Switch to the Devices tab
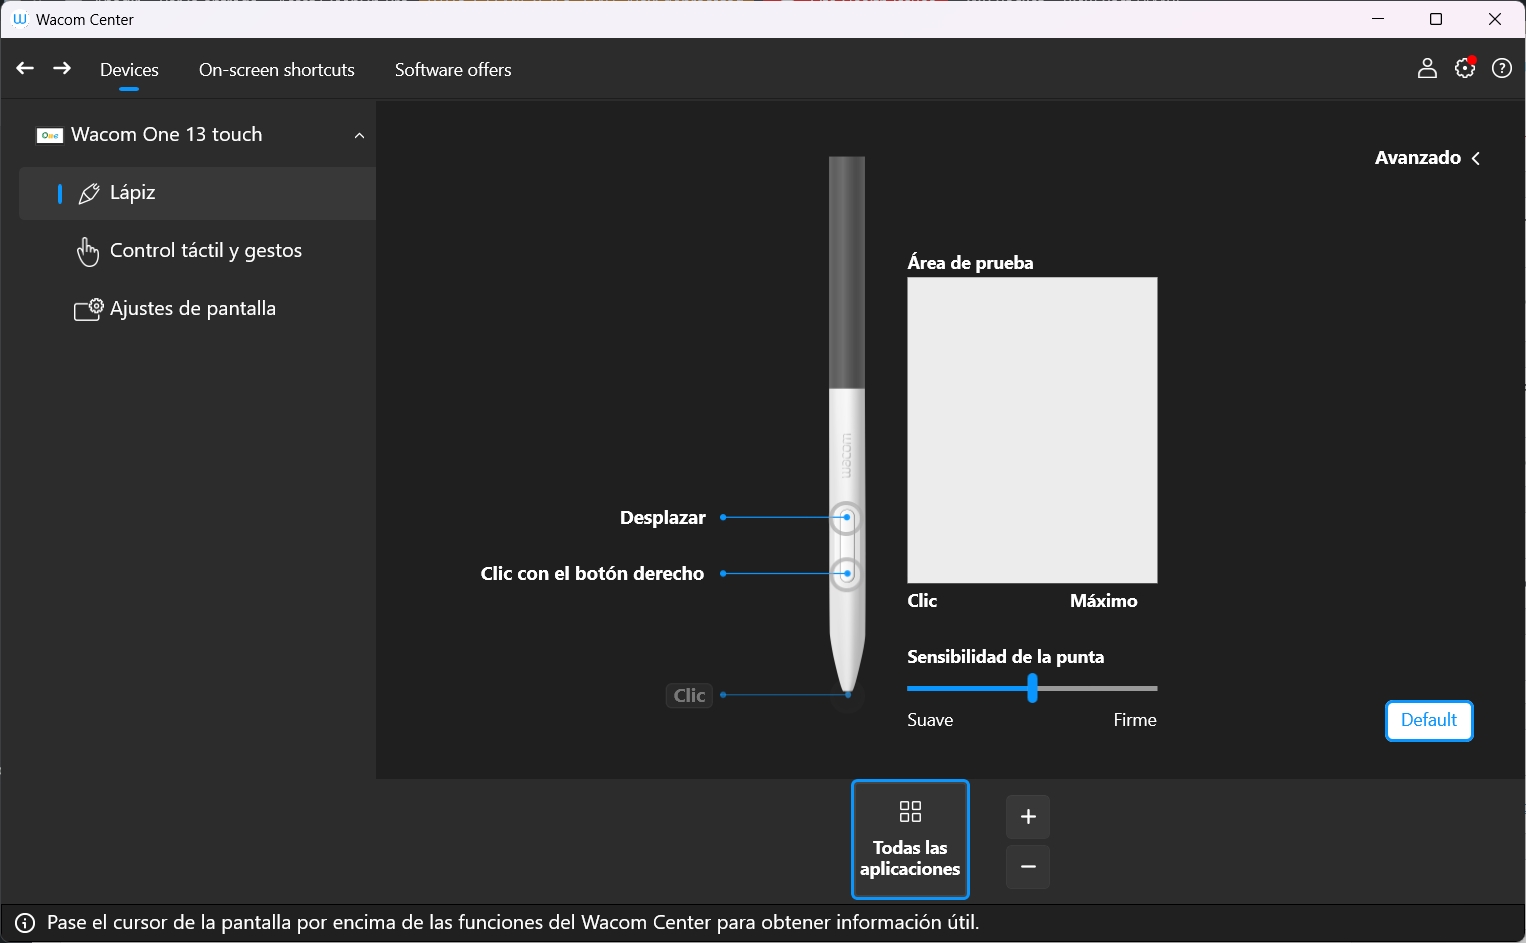Screen dimensions: 1526x943 point(129,70)
